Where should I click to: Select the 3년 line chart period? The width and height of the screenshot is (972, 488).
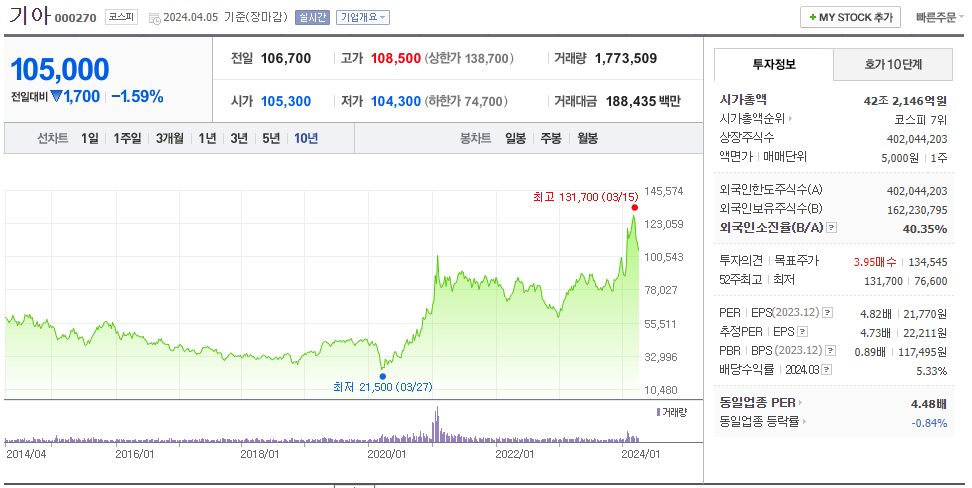tap(239, 138)
